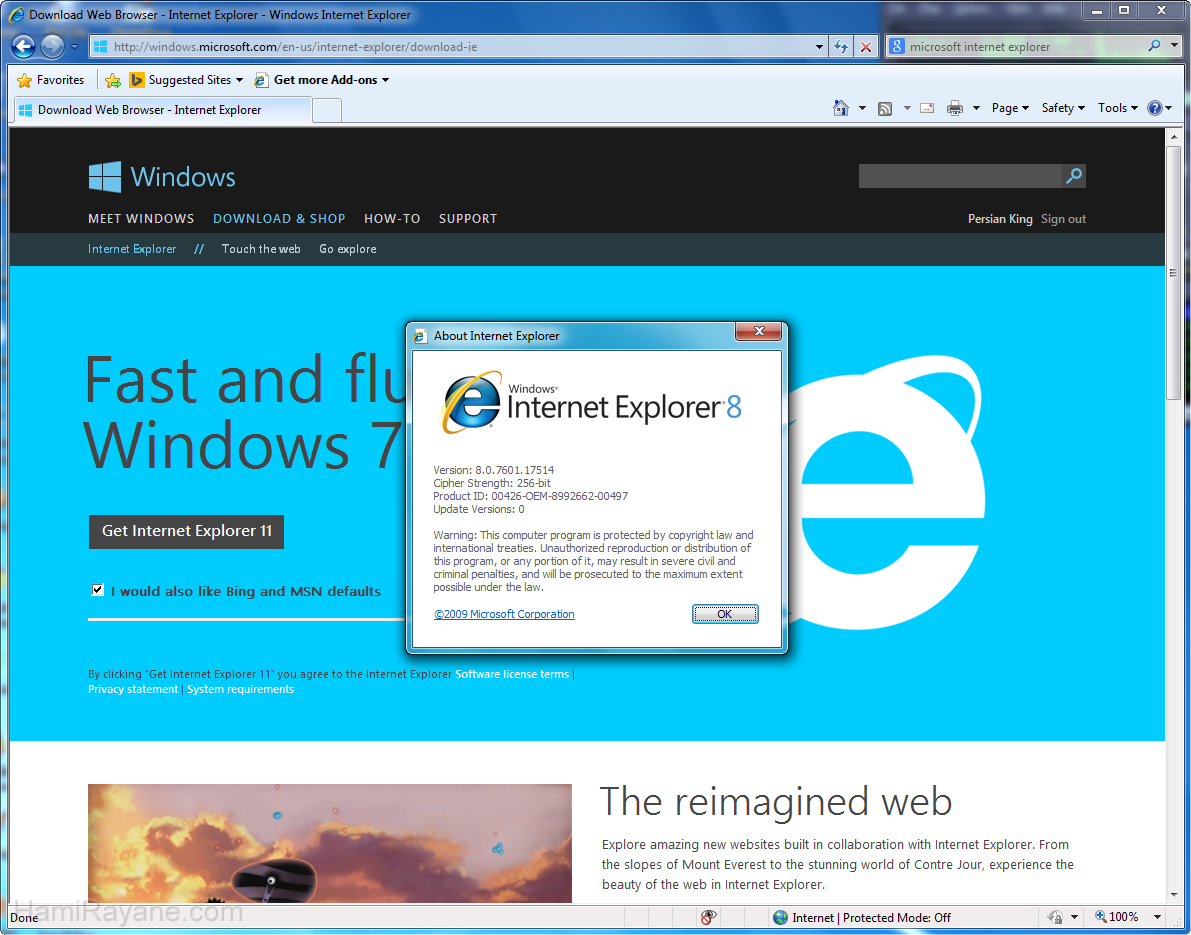Expand the Print options dropdown arrow
This screenshot has width=1191, height=935.
tap(976, 108)
